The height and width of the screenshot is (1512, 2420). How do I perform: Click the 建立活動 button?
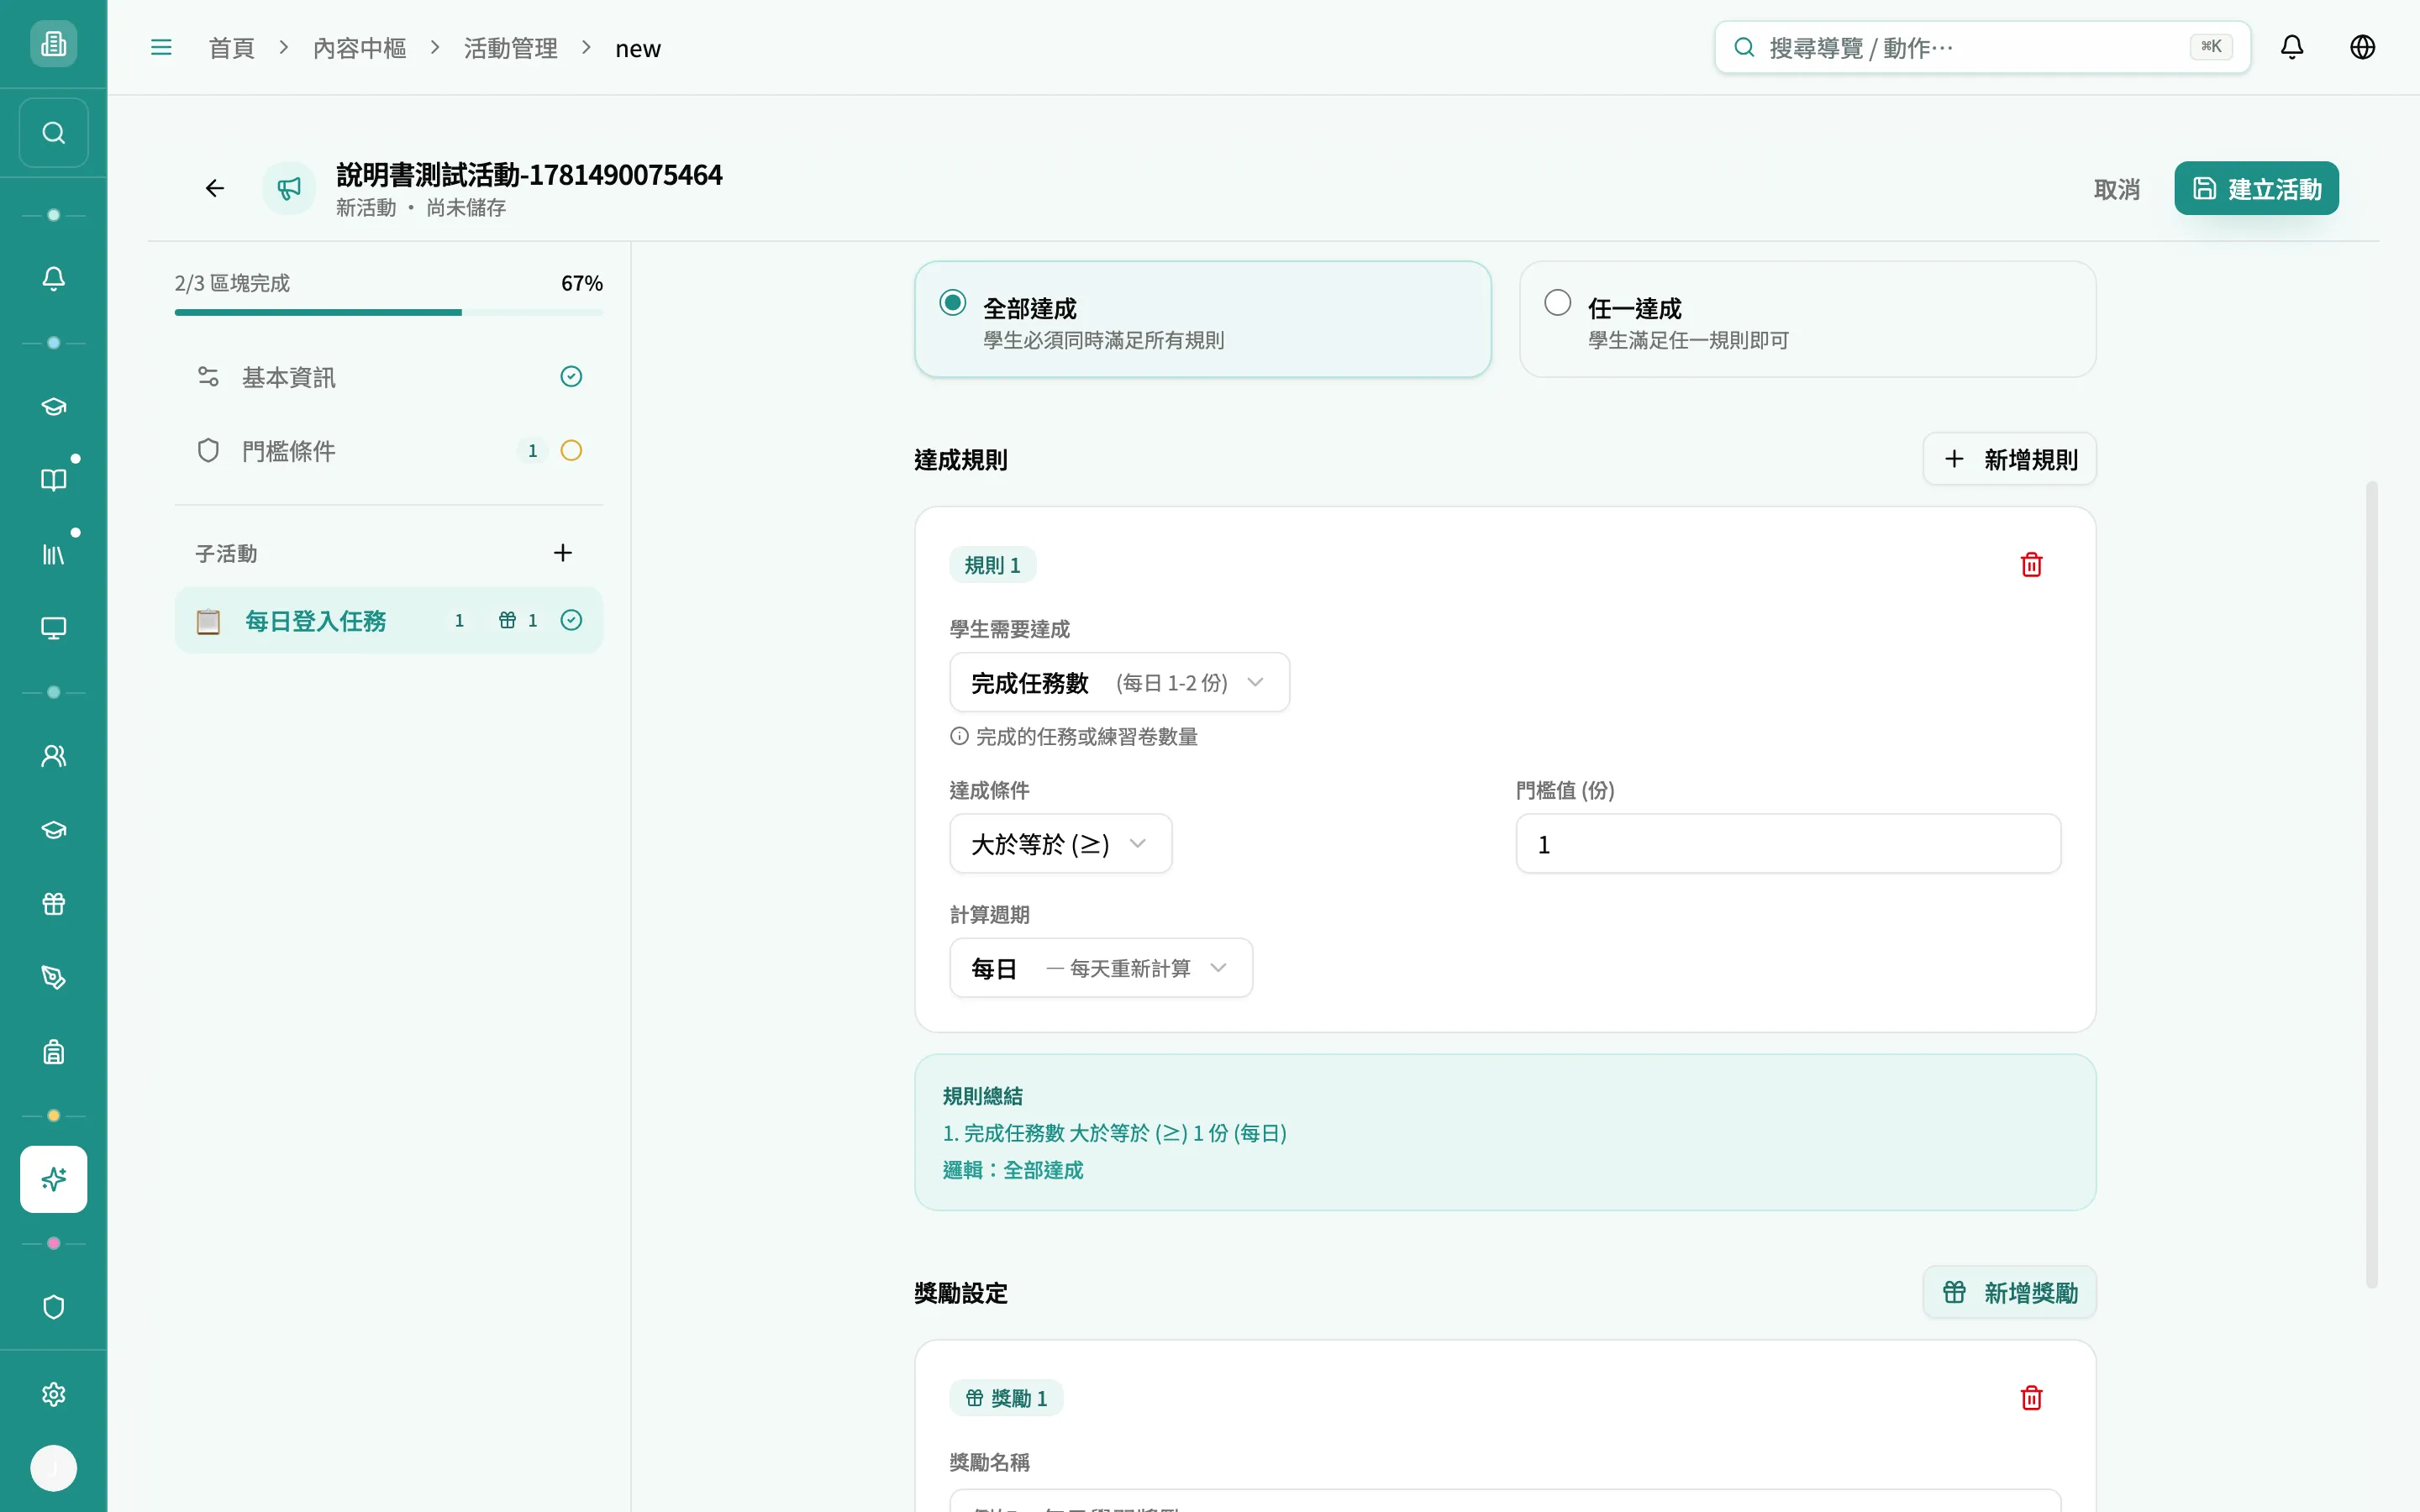pos(2256,189)
